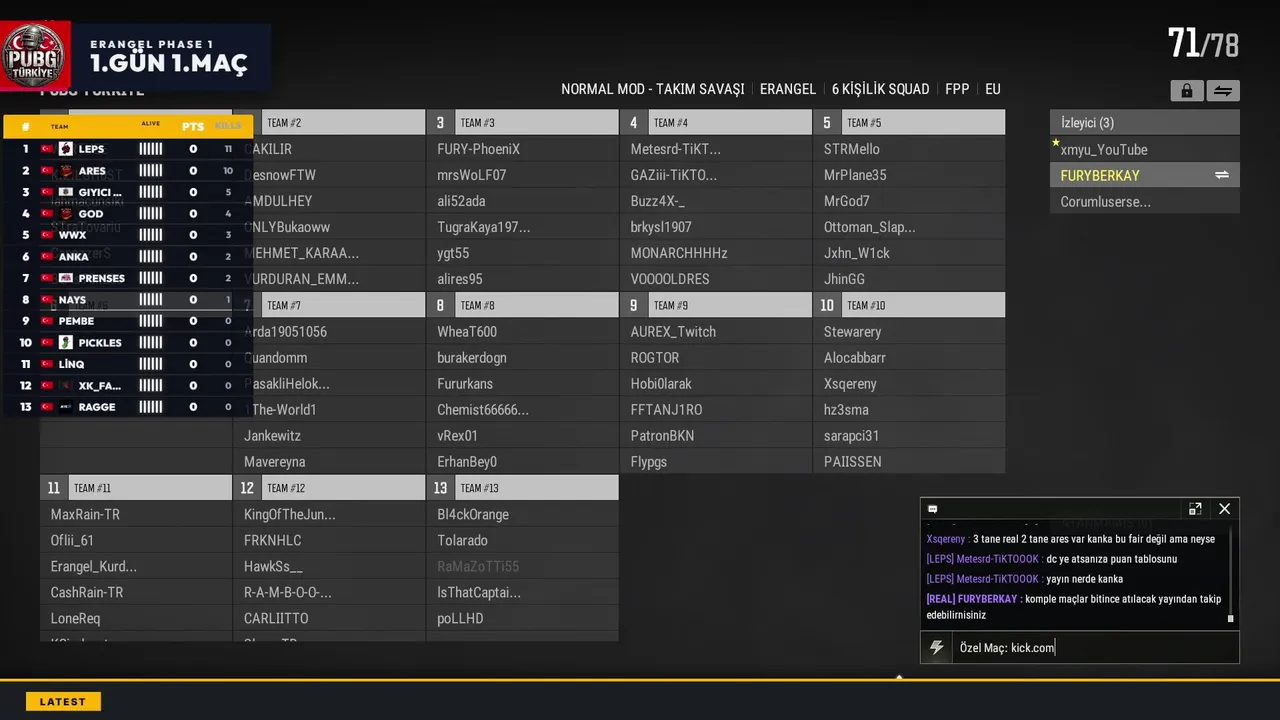This screenshot has height=720, width=1280.
Task: Click the lock icon button
Action: click(x=1187, y=91)
